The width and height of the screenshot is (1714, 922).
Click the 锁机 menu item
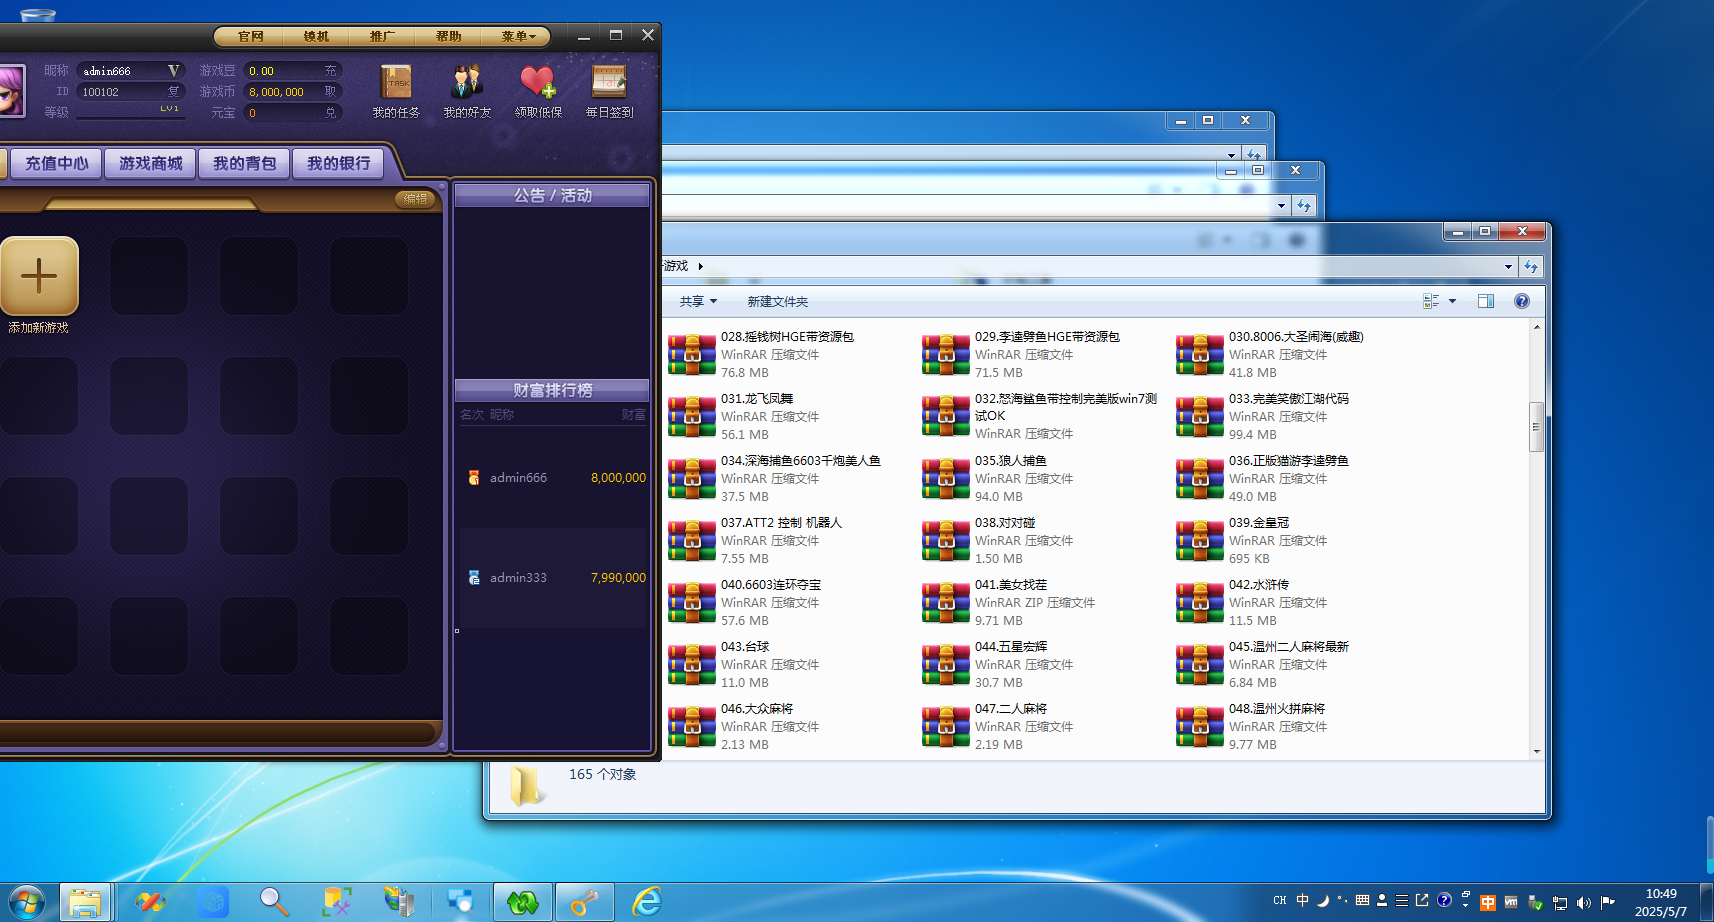316,37
